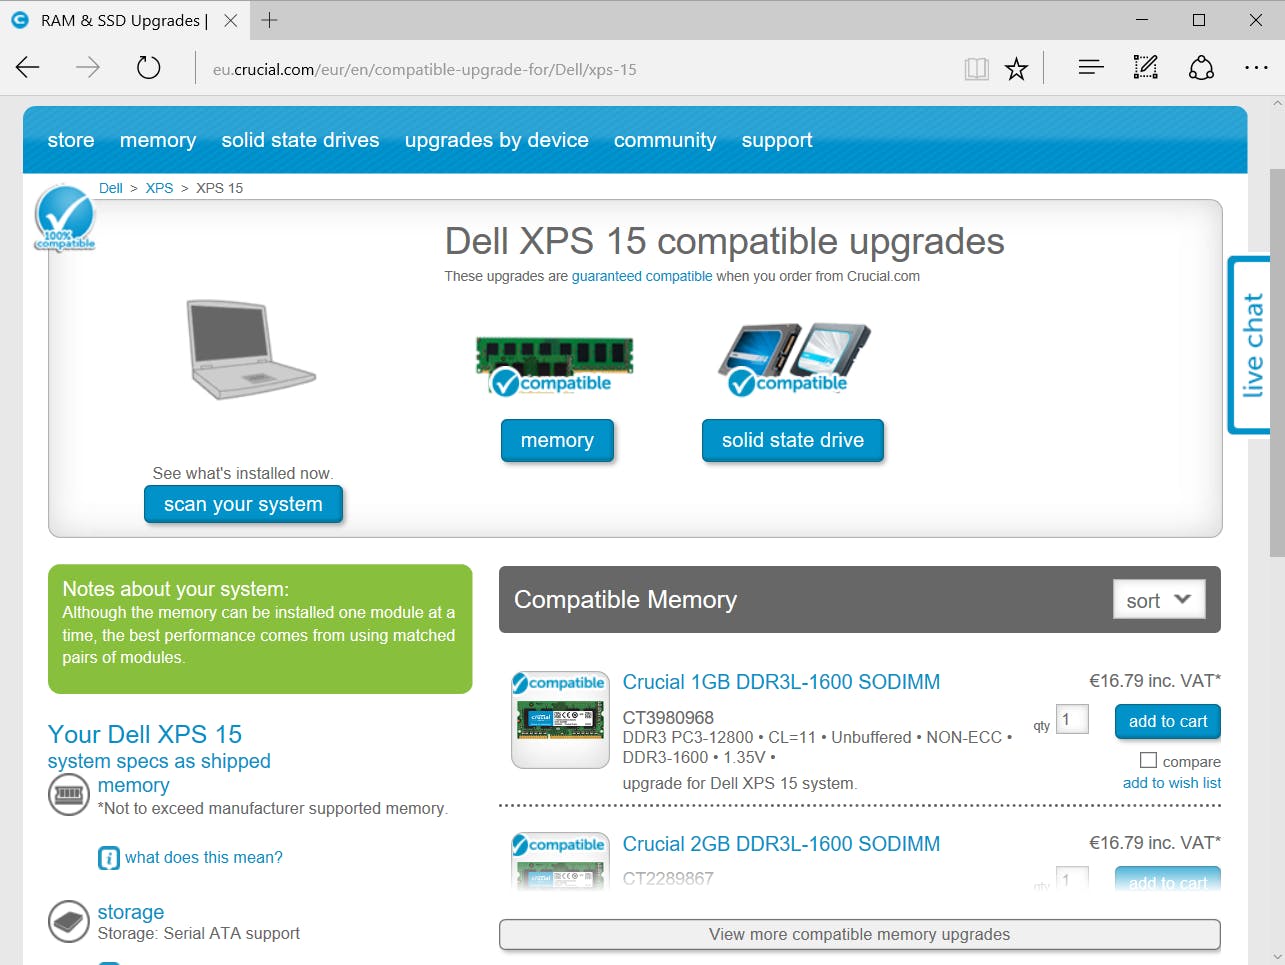The image size is (1285, 965).
Task: Open the memory navigation menu
Action: click(158, 140)
